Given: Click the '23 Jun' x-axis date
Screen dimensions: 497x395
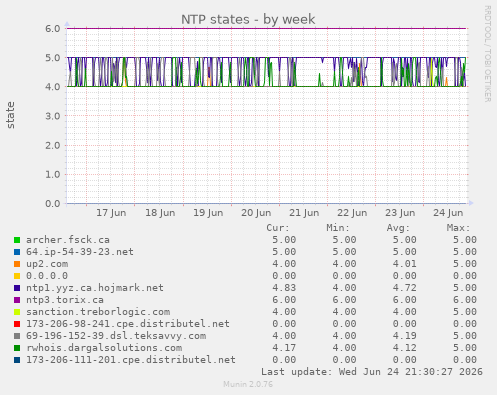Looking at the screenshot, I should tap(400, 213).
